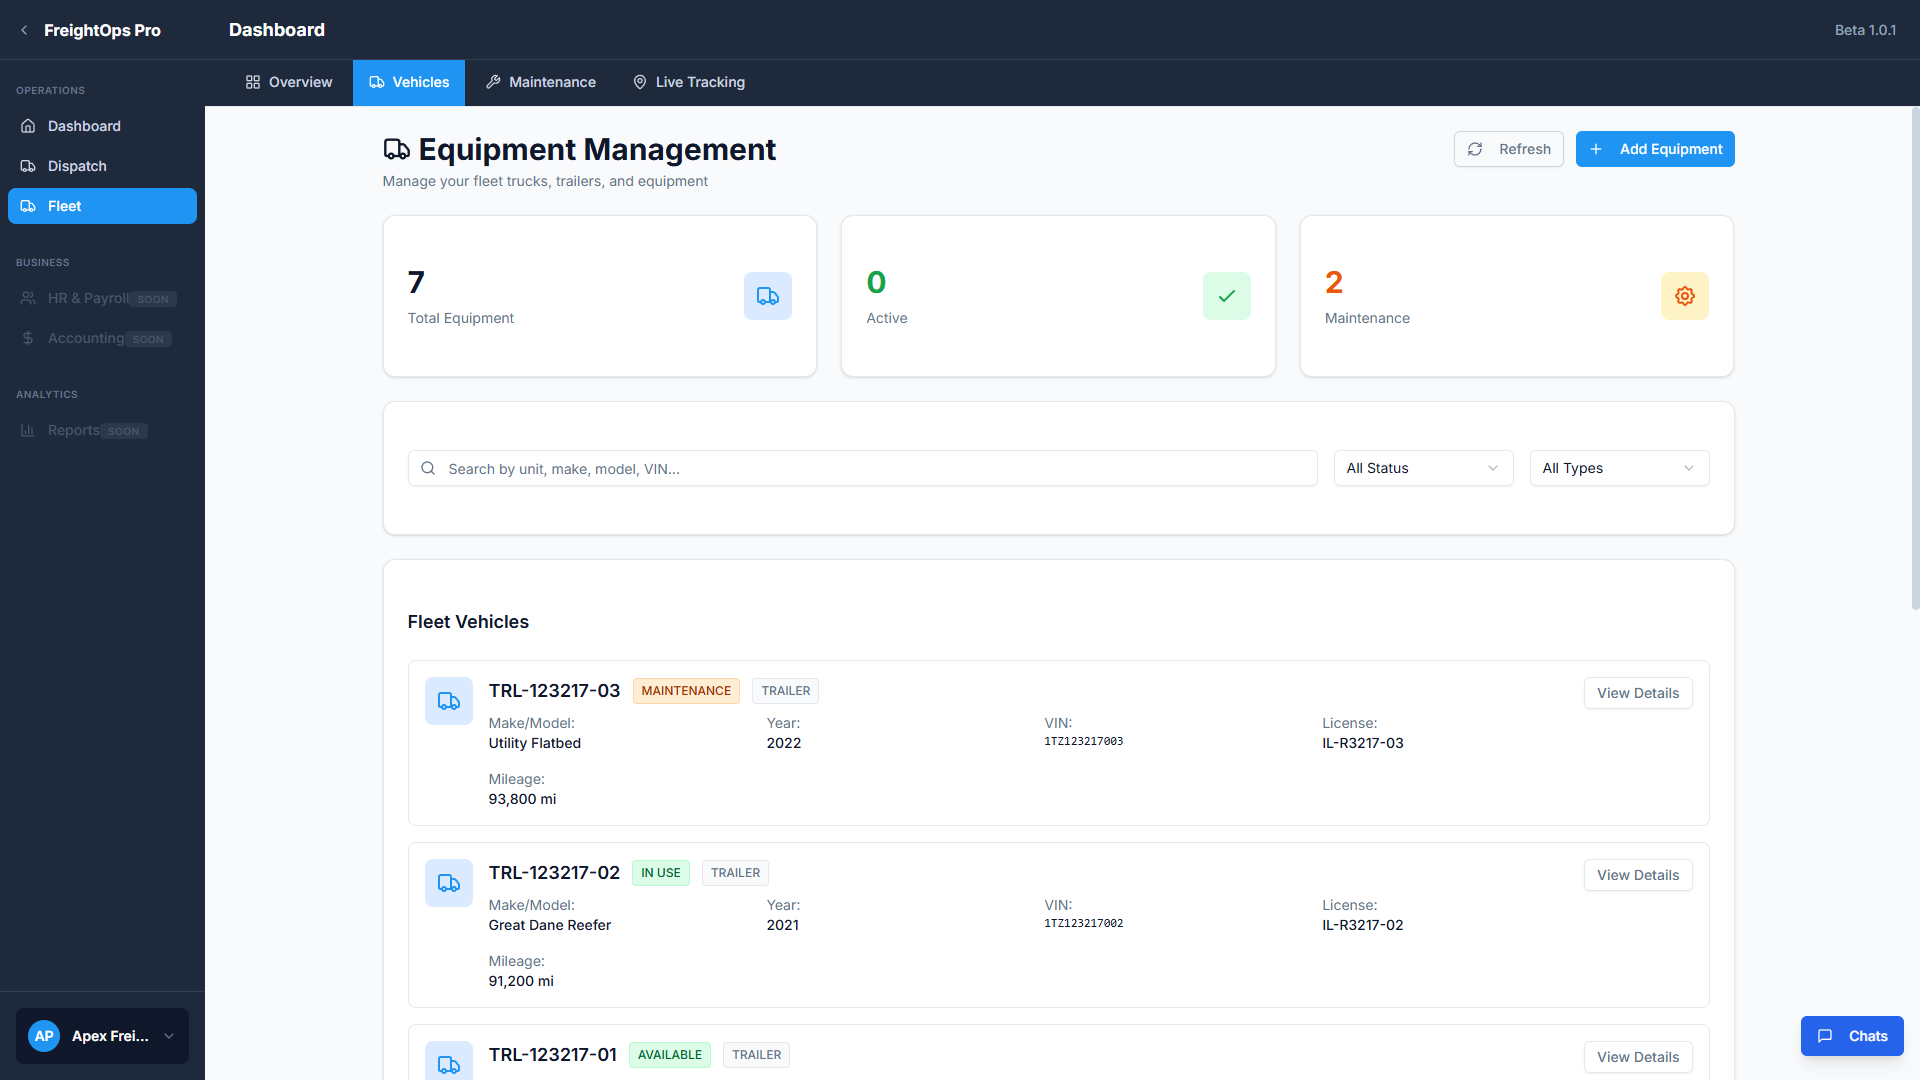The height and width of the screenshot is (1080, 1920).
Task: Go to the Overview tab
Action: (289, 82)
